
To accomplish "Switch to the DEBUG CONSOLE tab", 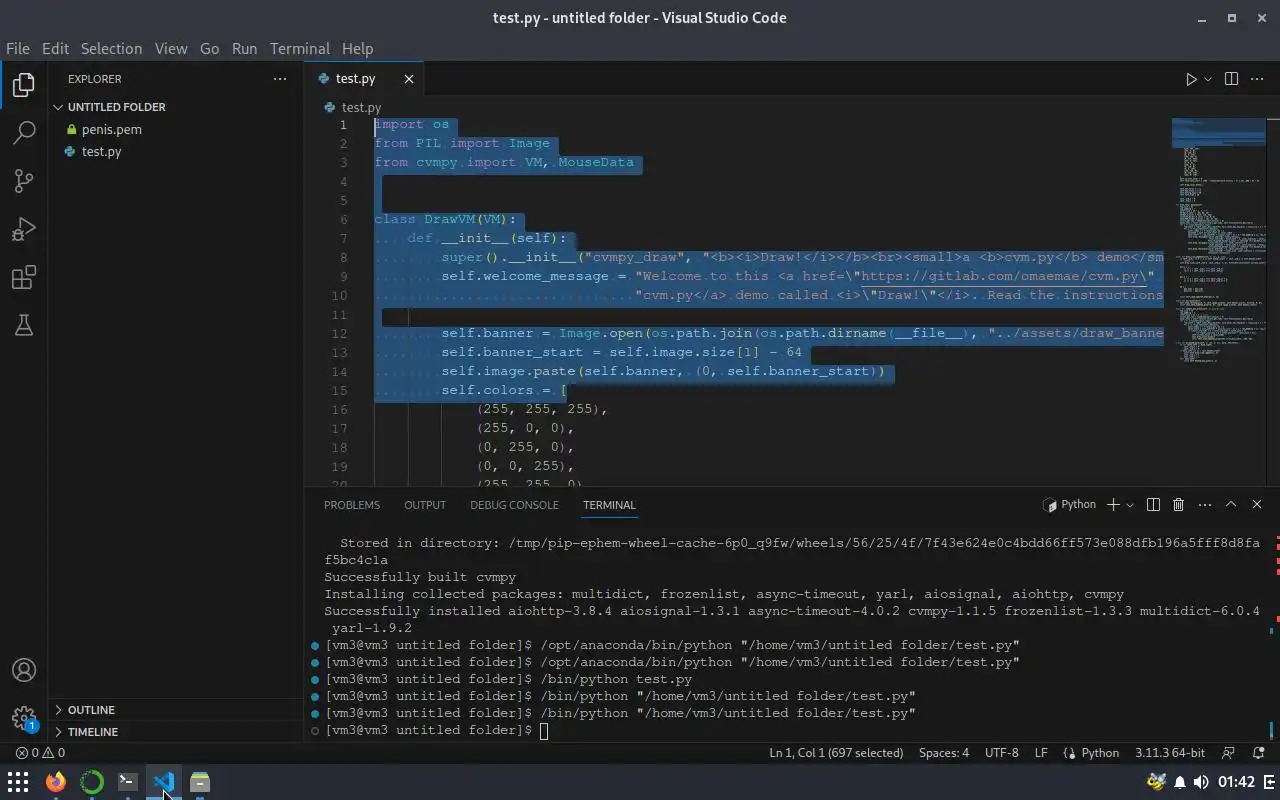I will [514, 505].
